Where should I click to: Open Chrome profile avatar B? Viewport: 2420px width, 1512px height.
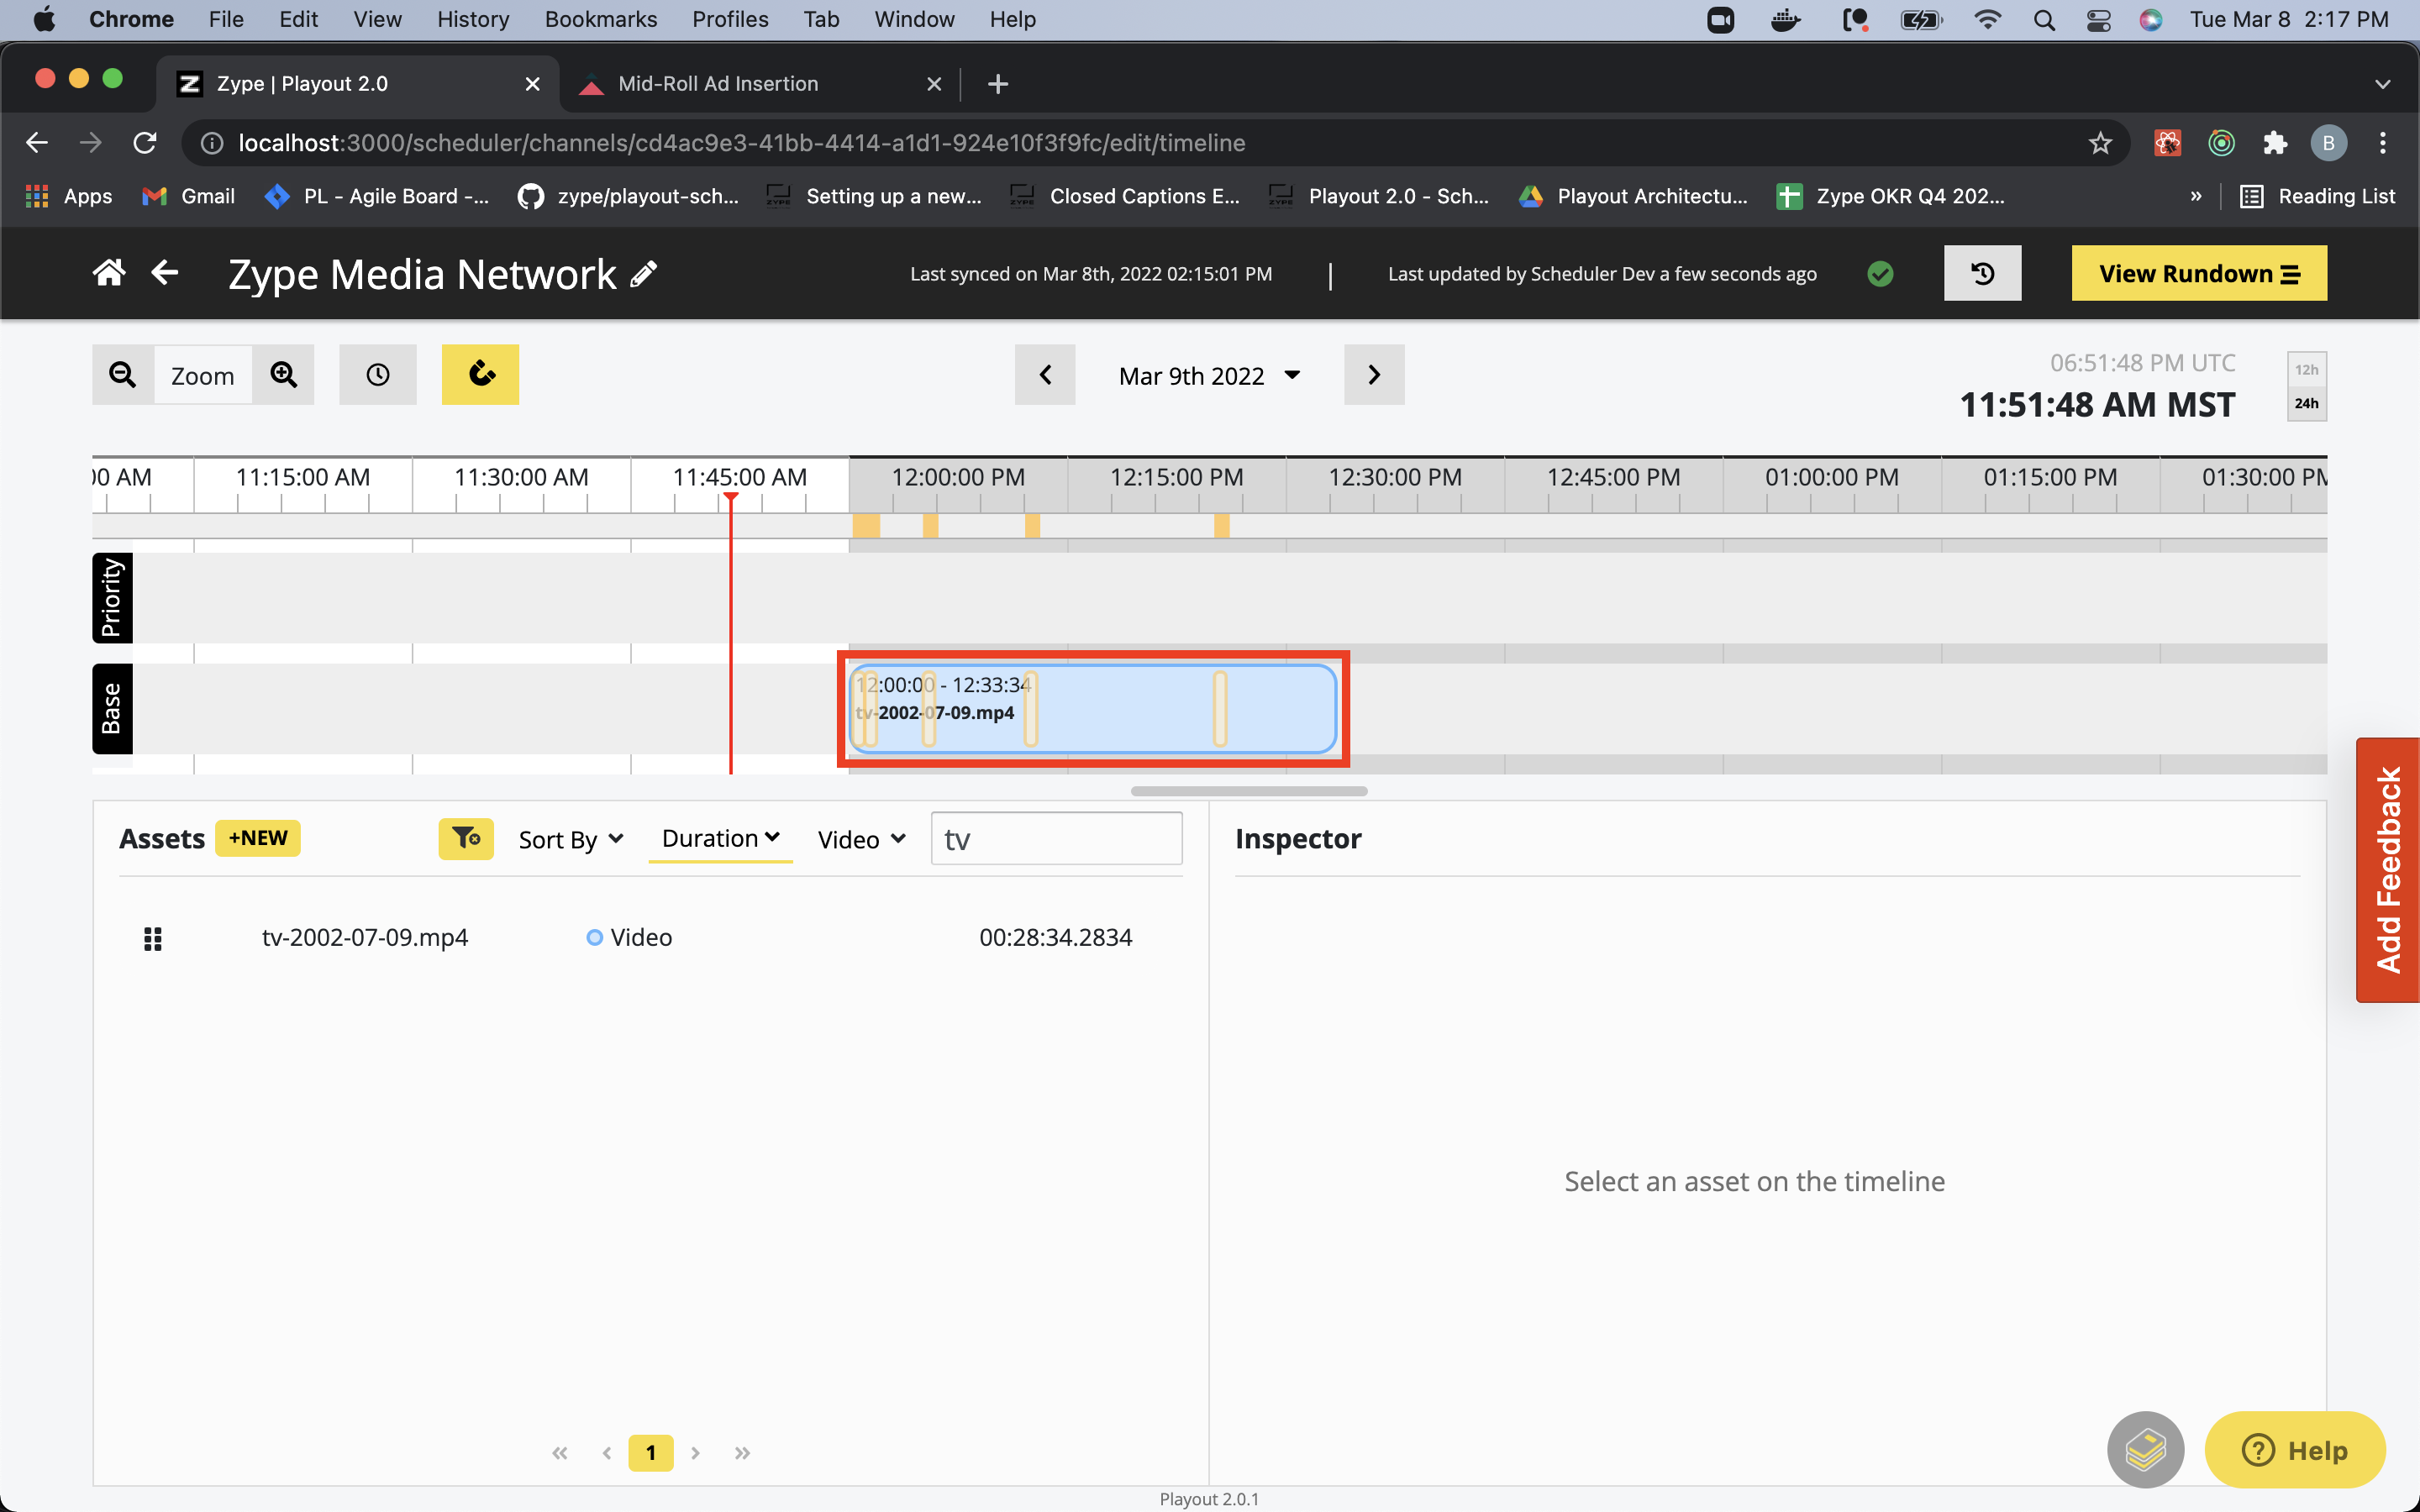(x=2328, y=143)
